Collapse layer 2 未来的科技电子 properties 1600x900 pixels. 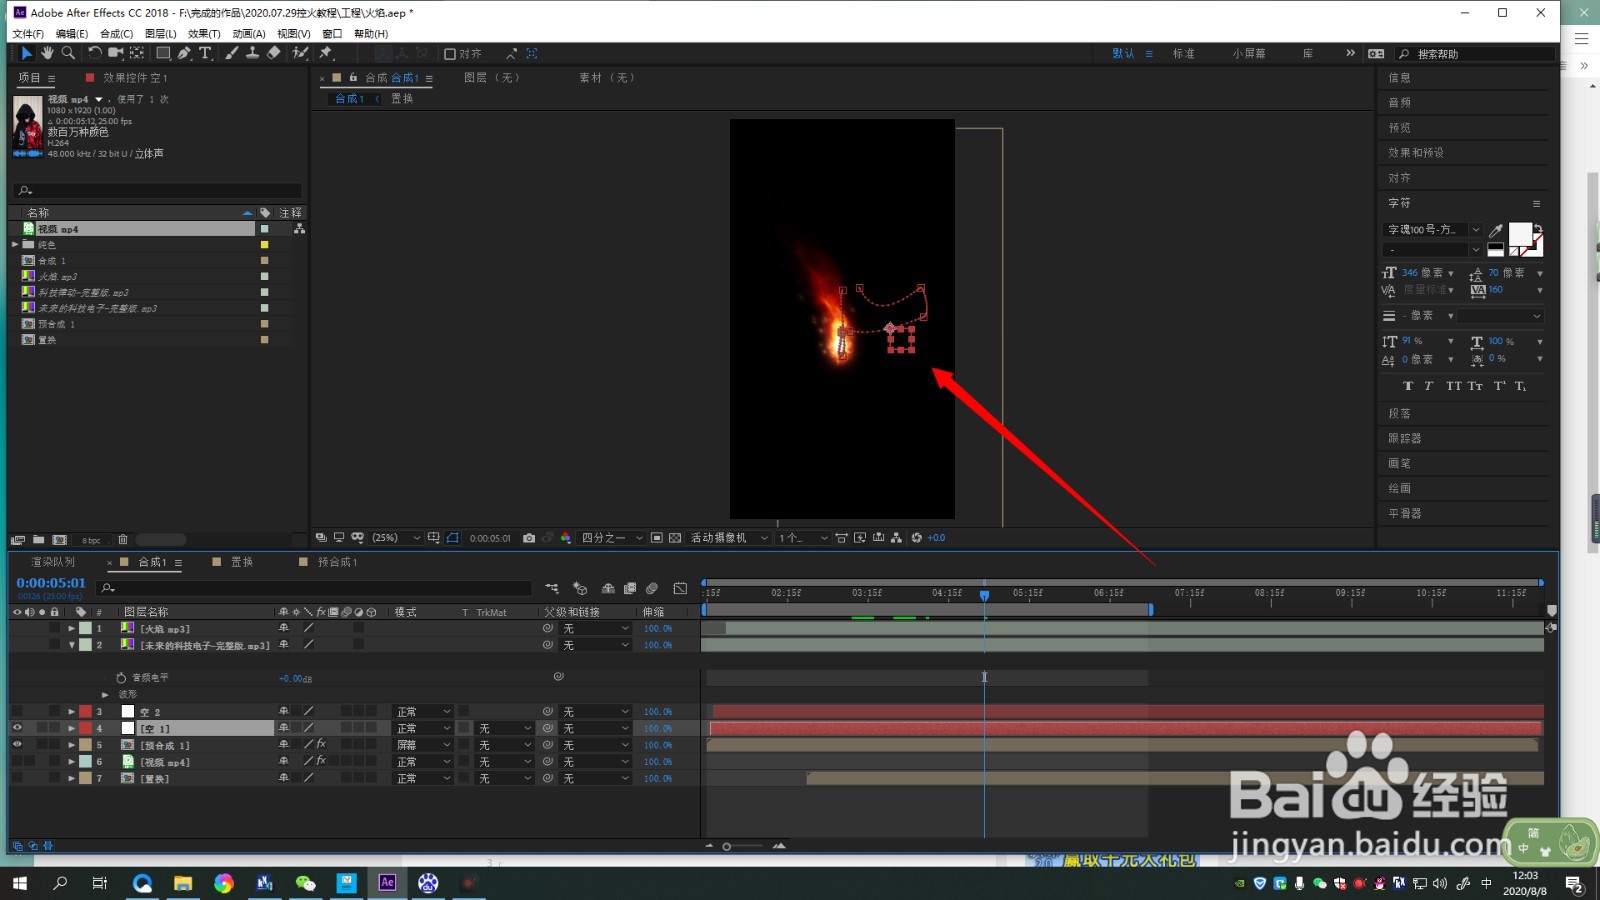click(71, 645)
